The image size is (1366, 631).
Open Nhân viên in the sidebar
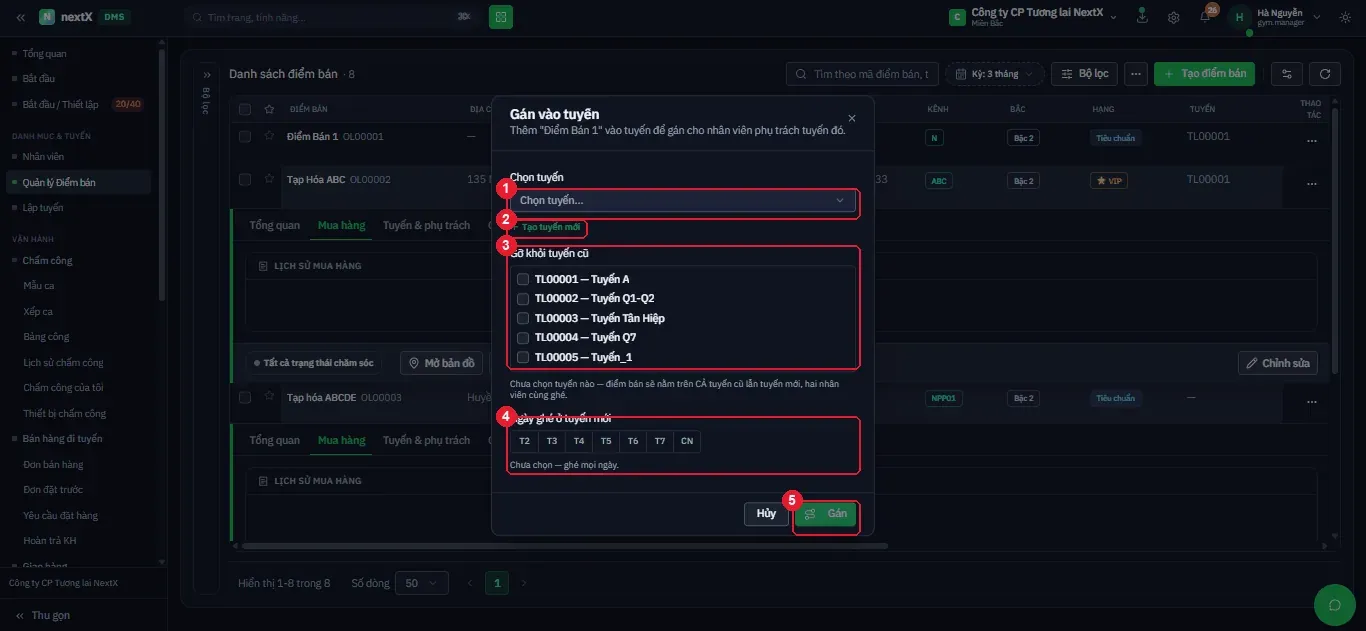coord(43,157)
